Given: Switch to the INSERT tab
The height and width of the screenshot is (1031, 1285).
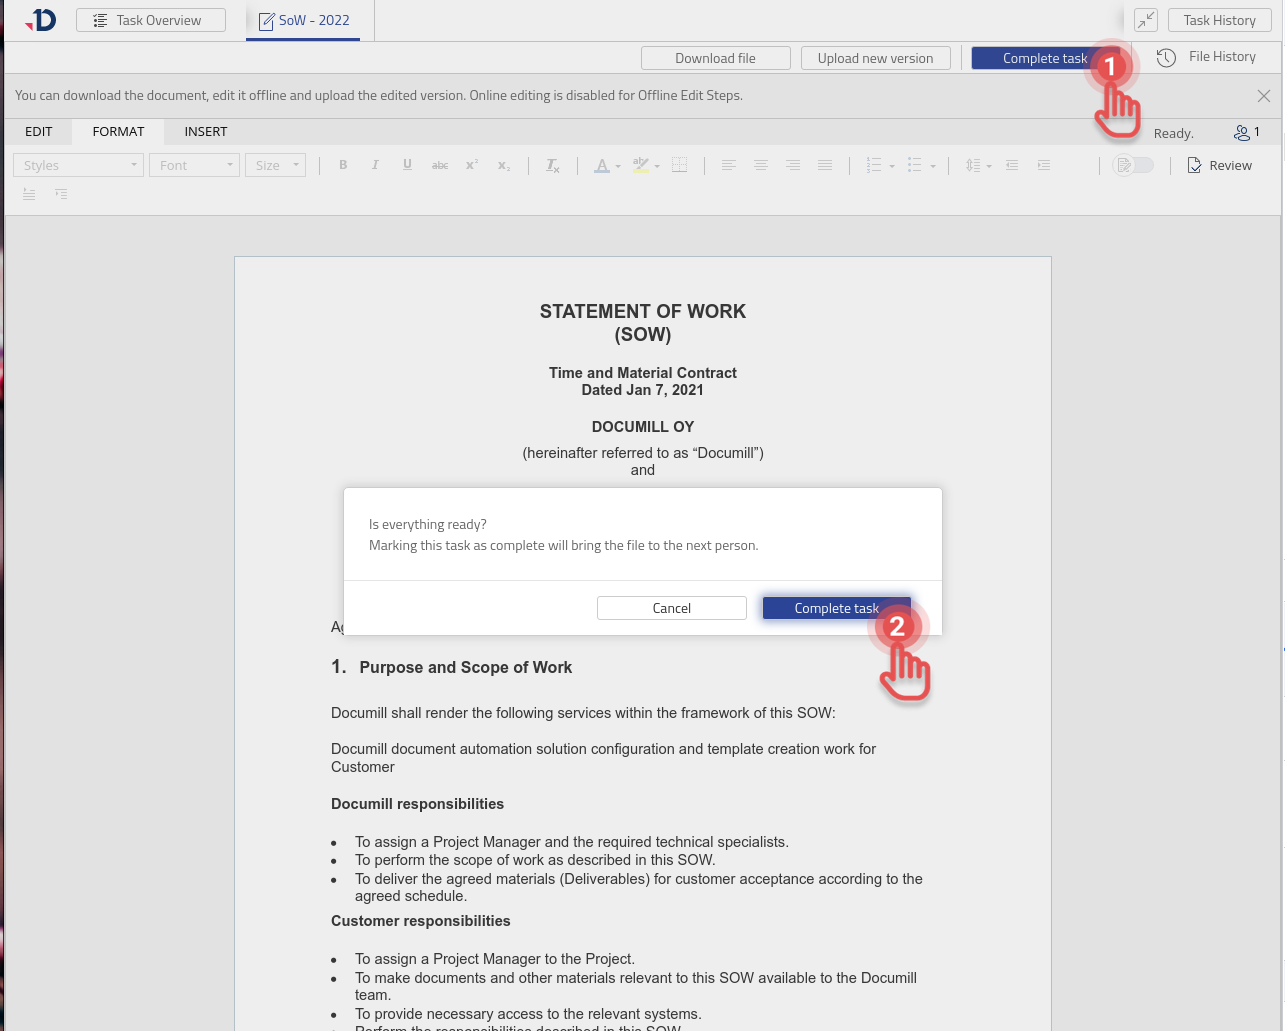Looking at the screenshot, I should tap(205, 131).
